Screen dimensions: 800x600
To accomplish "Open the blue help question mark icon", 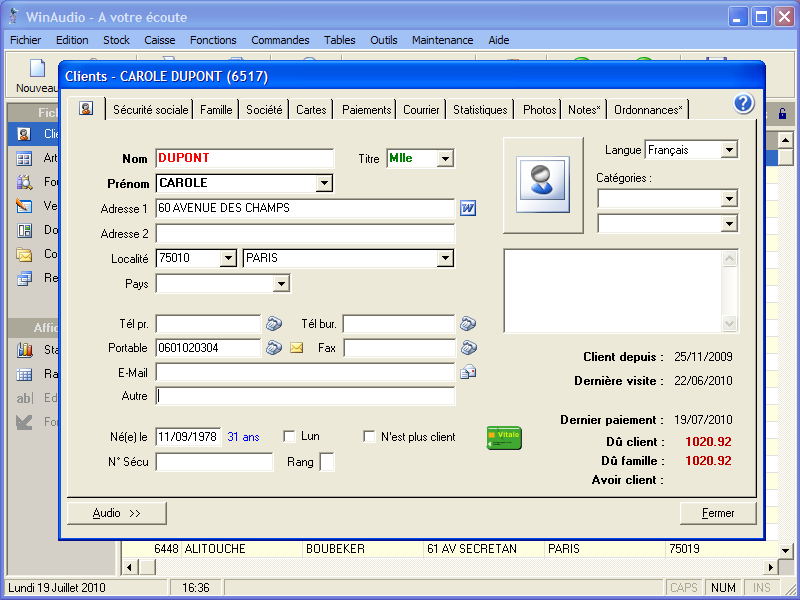I will (x=743, y=104).
